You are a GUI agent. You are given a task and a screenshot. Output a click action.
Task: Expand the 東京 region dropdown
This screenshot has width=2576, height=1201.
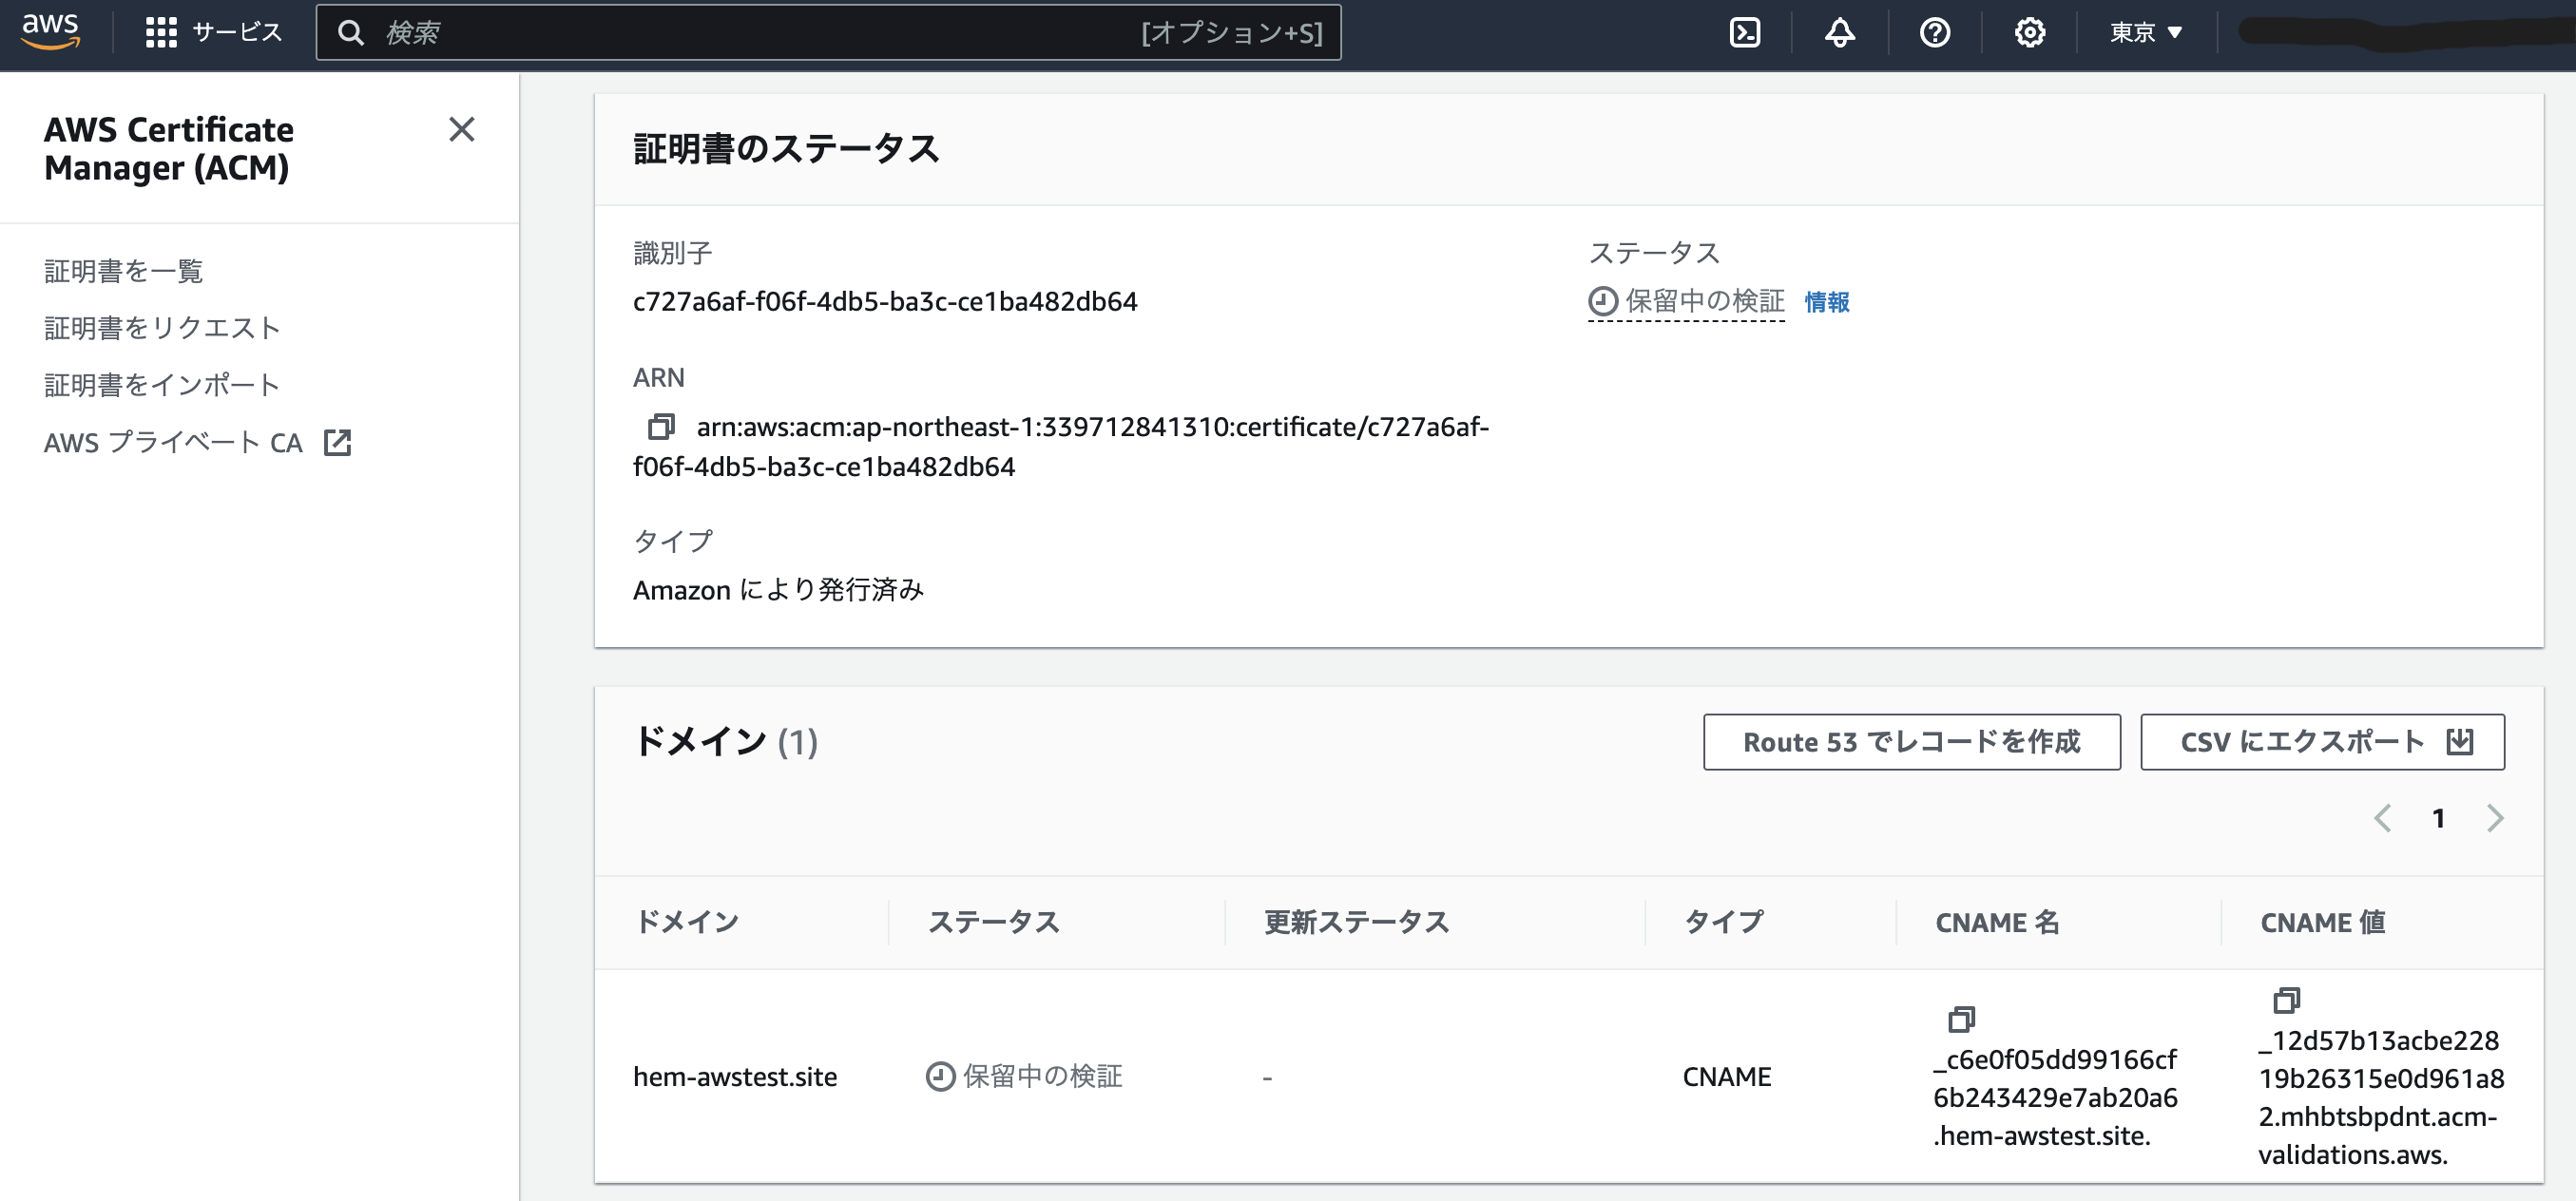(2146, 32)
